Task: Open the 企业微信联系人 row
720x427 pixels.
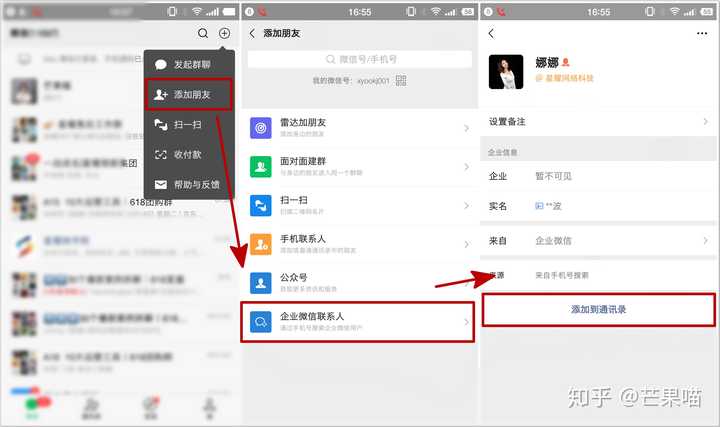Action: (x=358, y=322)
